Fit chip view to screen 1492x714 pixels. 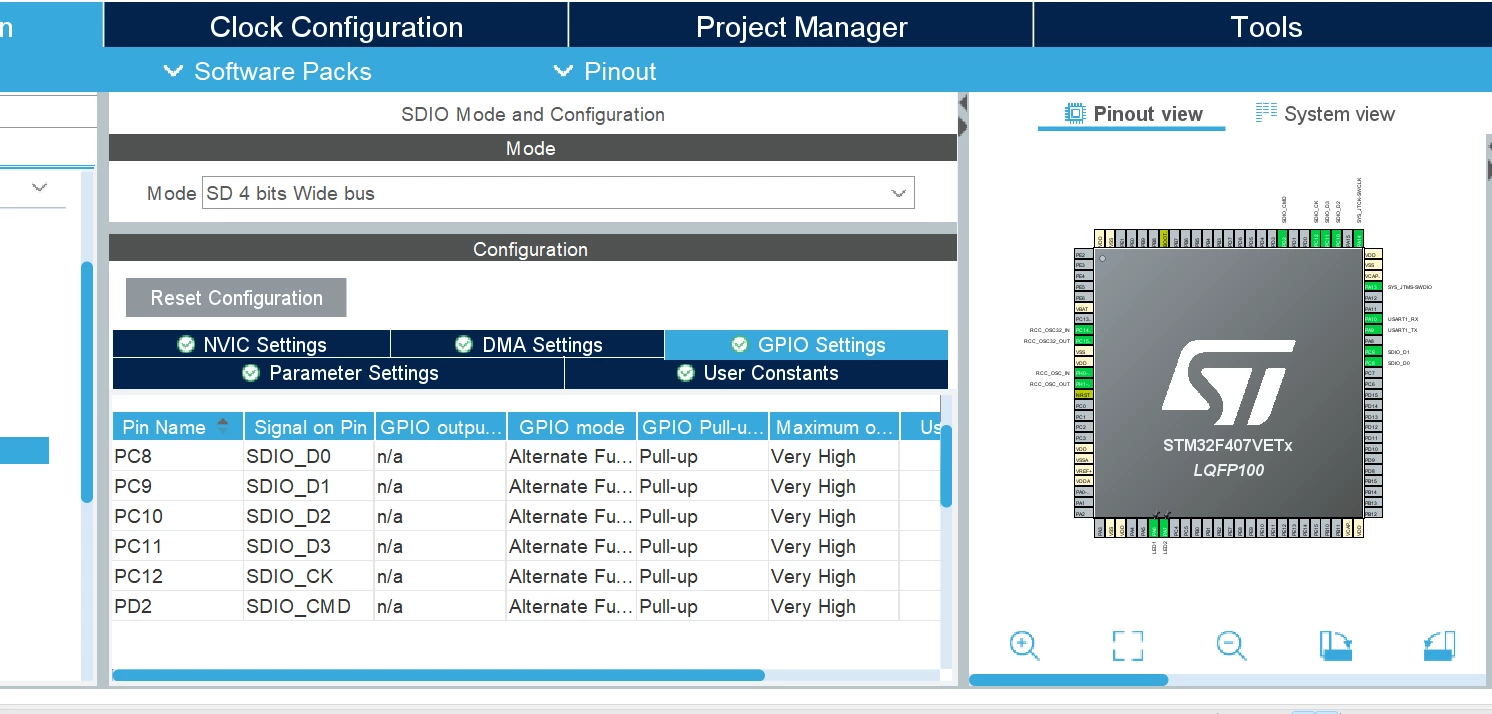[1127, 645]
